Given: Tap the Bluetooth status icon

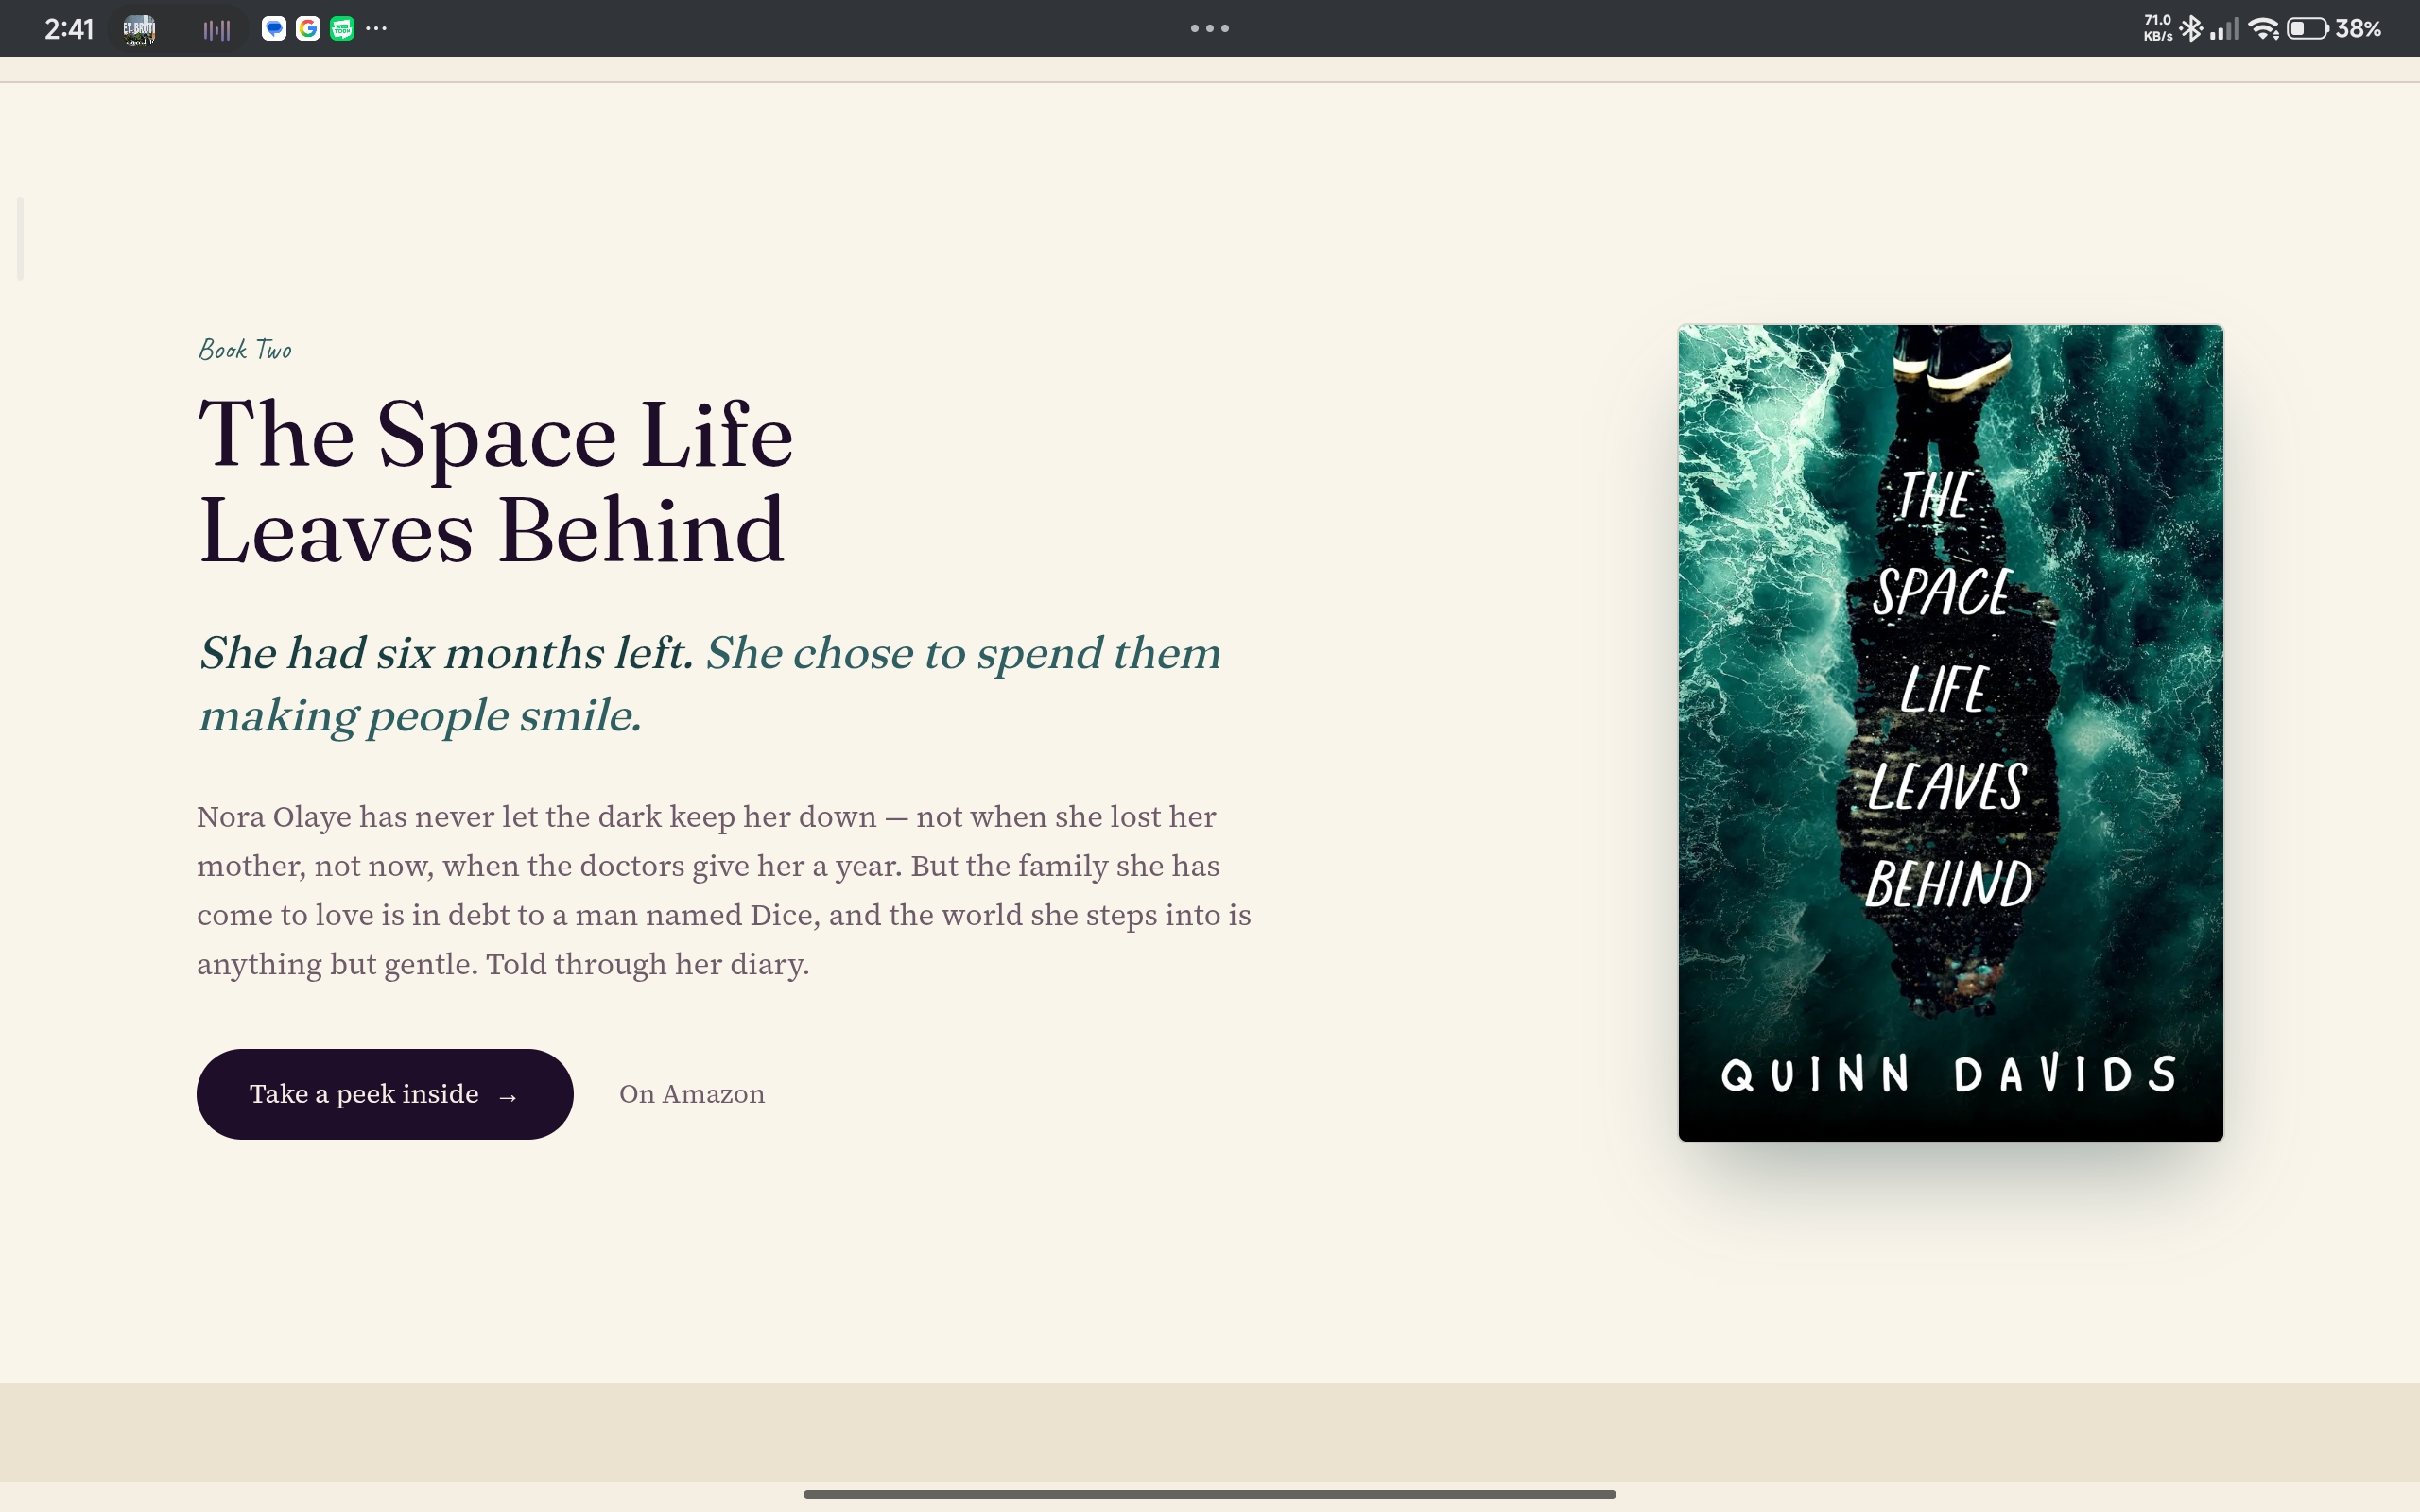Looking at the screenshot, I should [x=2191, y=28].
